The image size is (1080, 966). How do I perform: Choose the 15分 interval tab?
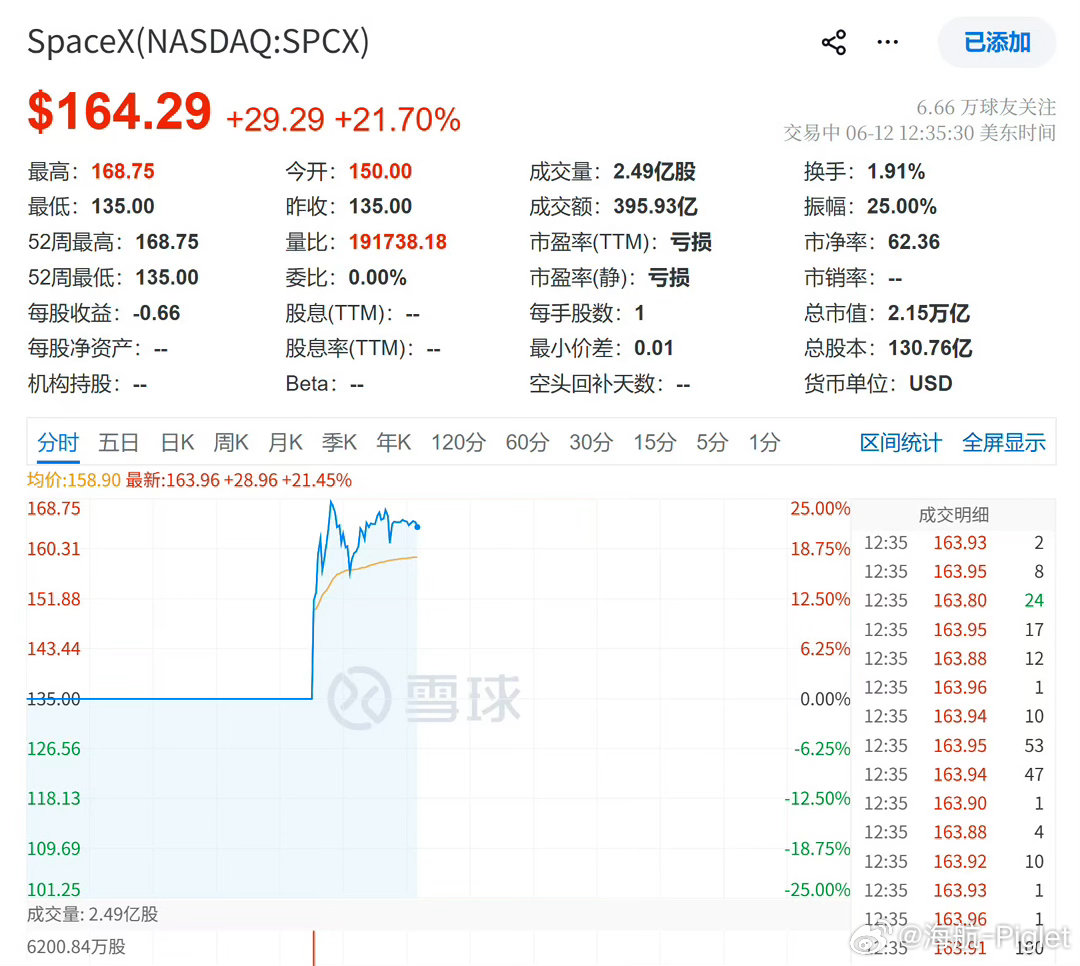click(x=654, y=442)
